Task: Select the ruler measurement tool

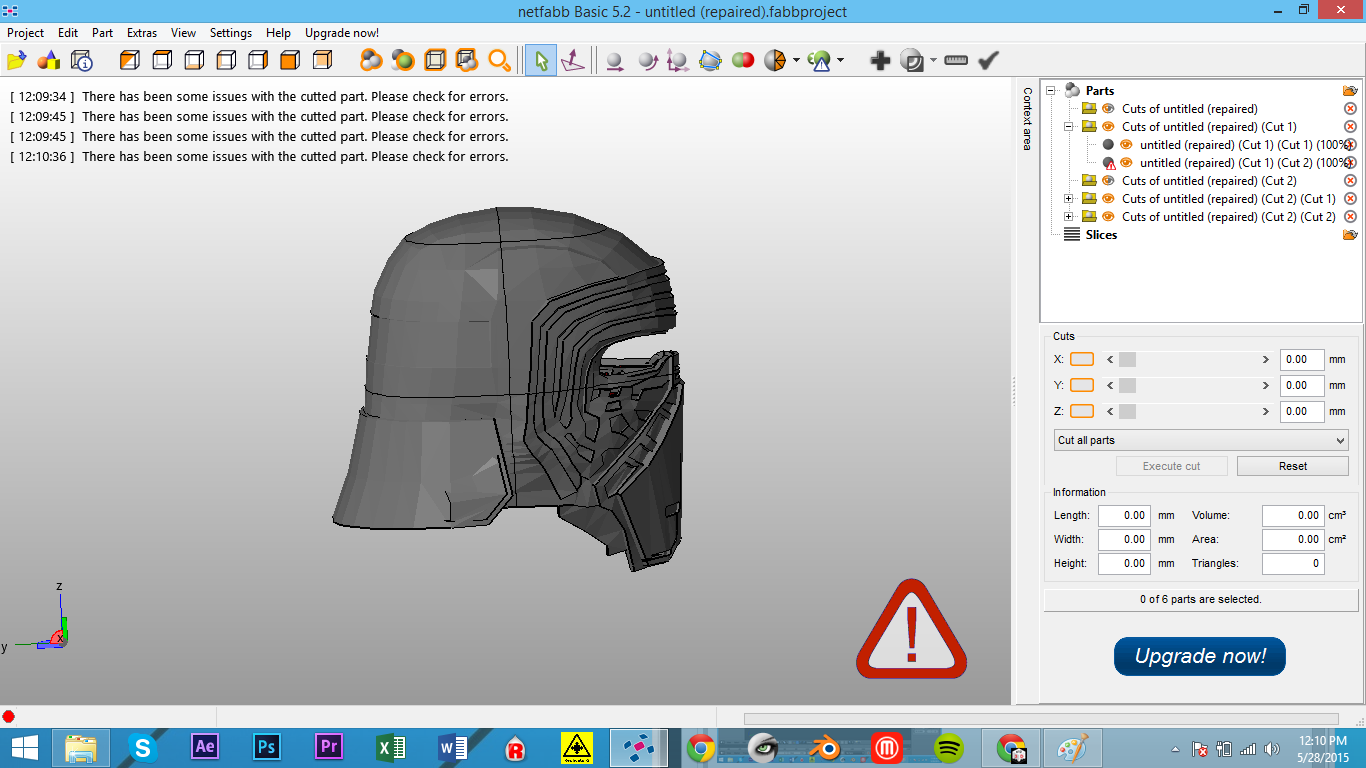Action: click(x=956, y=61)
